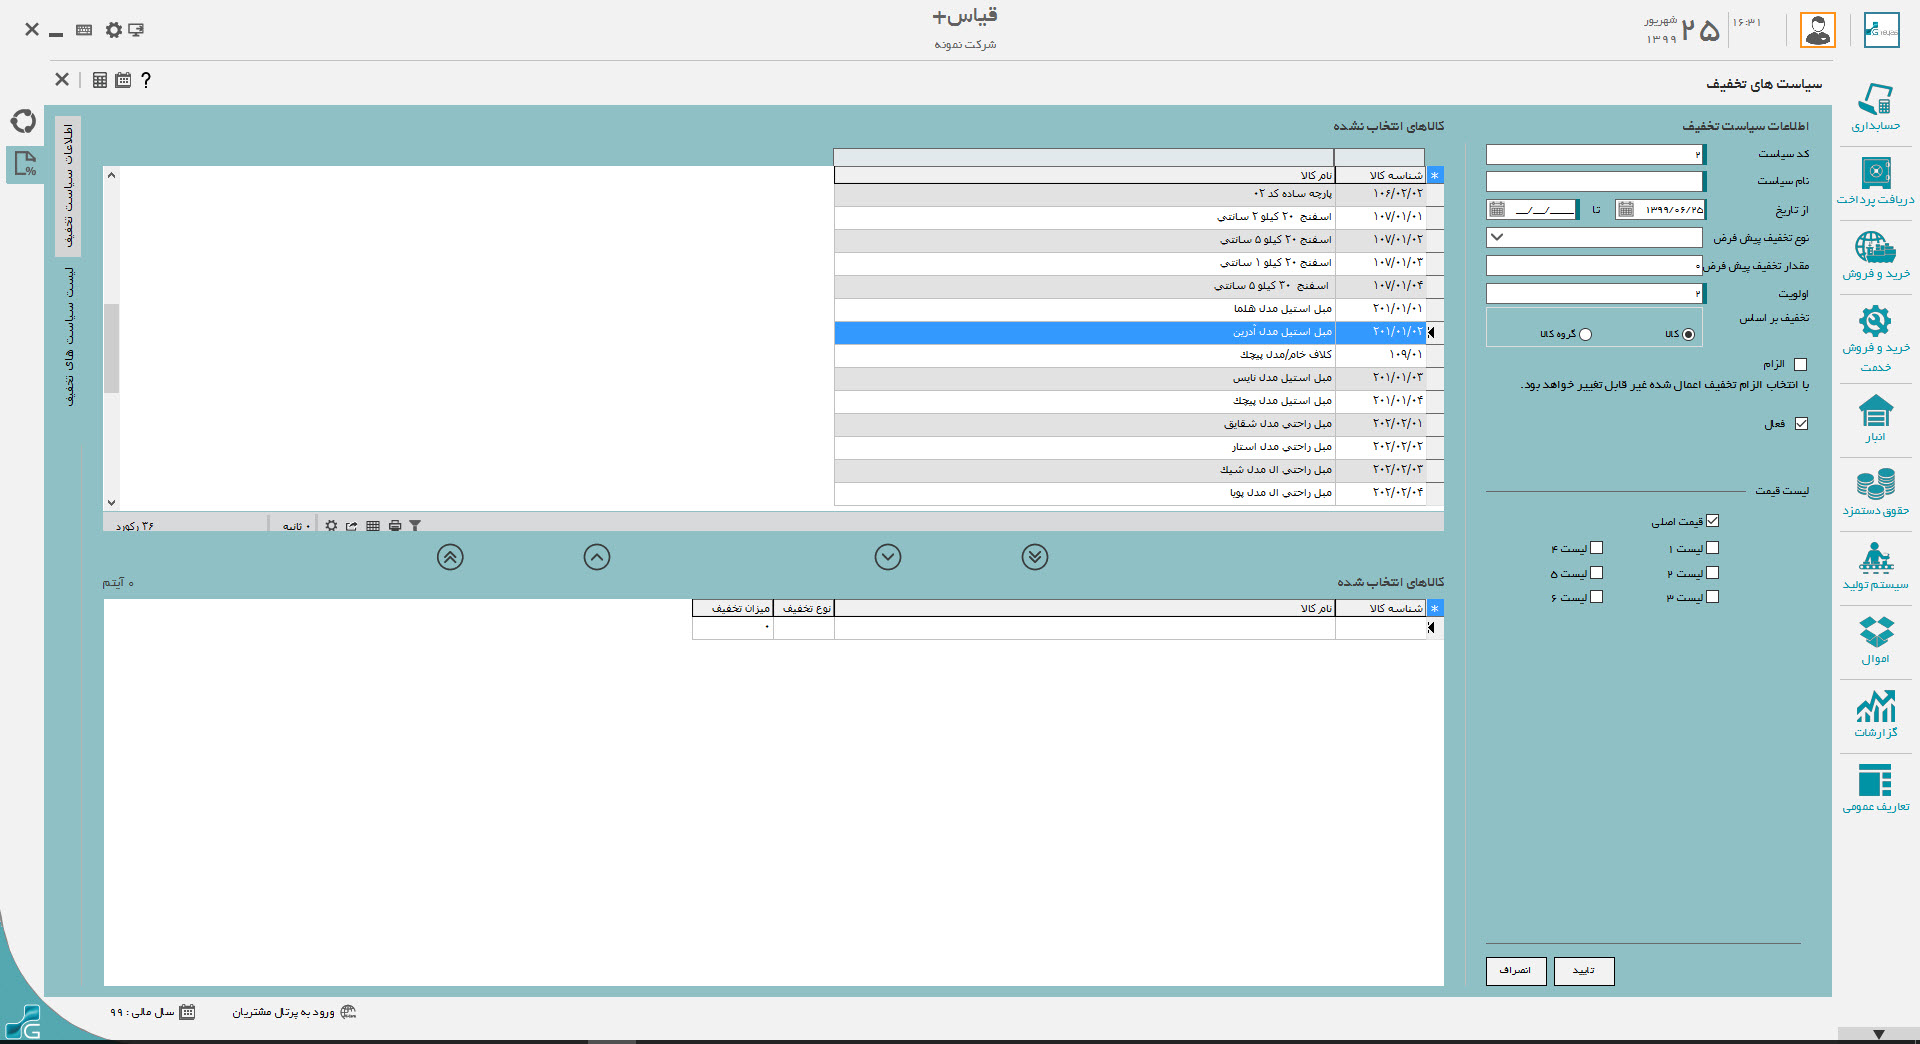The height and width of the screenshot is (1044, 1920).
Task: Check the لیست ۴ price list checkbox
Action: pyautogui.click(x=1596, y=548)
